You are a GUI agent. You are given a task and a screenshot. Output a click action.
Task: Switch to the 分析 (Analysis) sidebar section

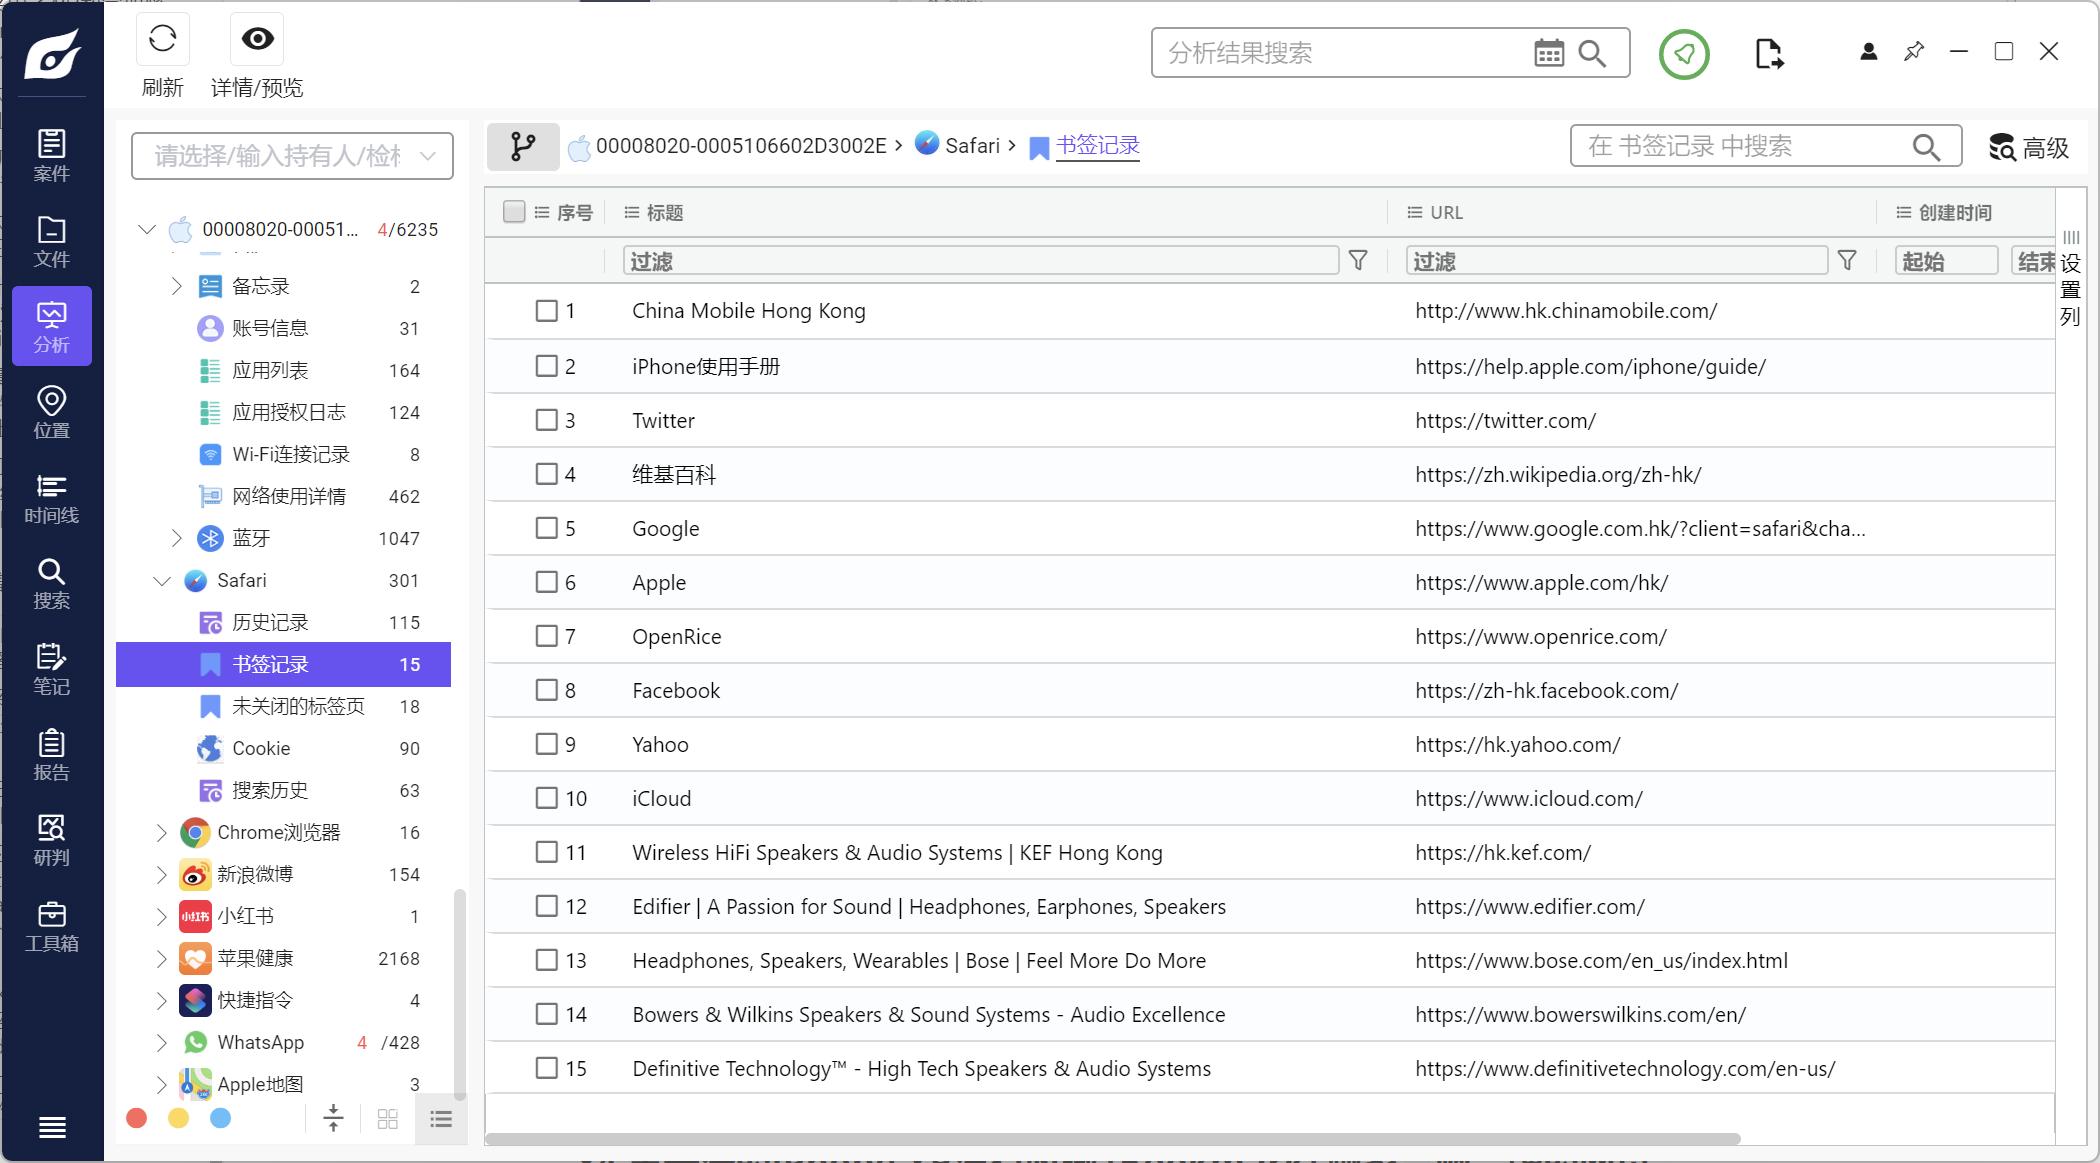[52, 327]
